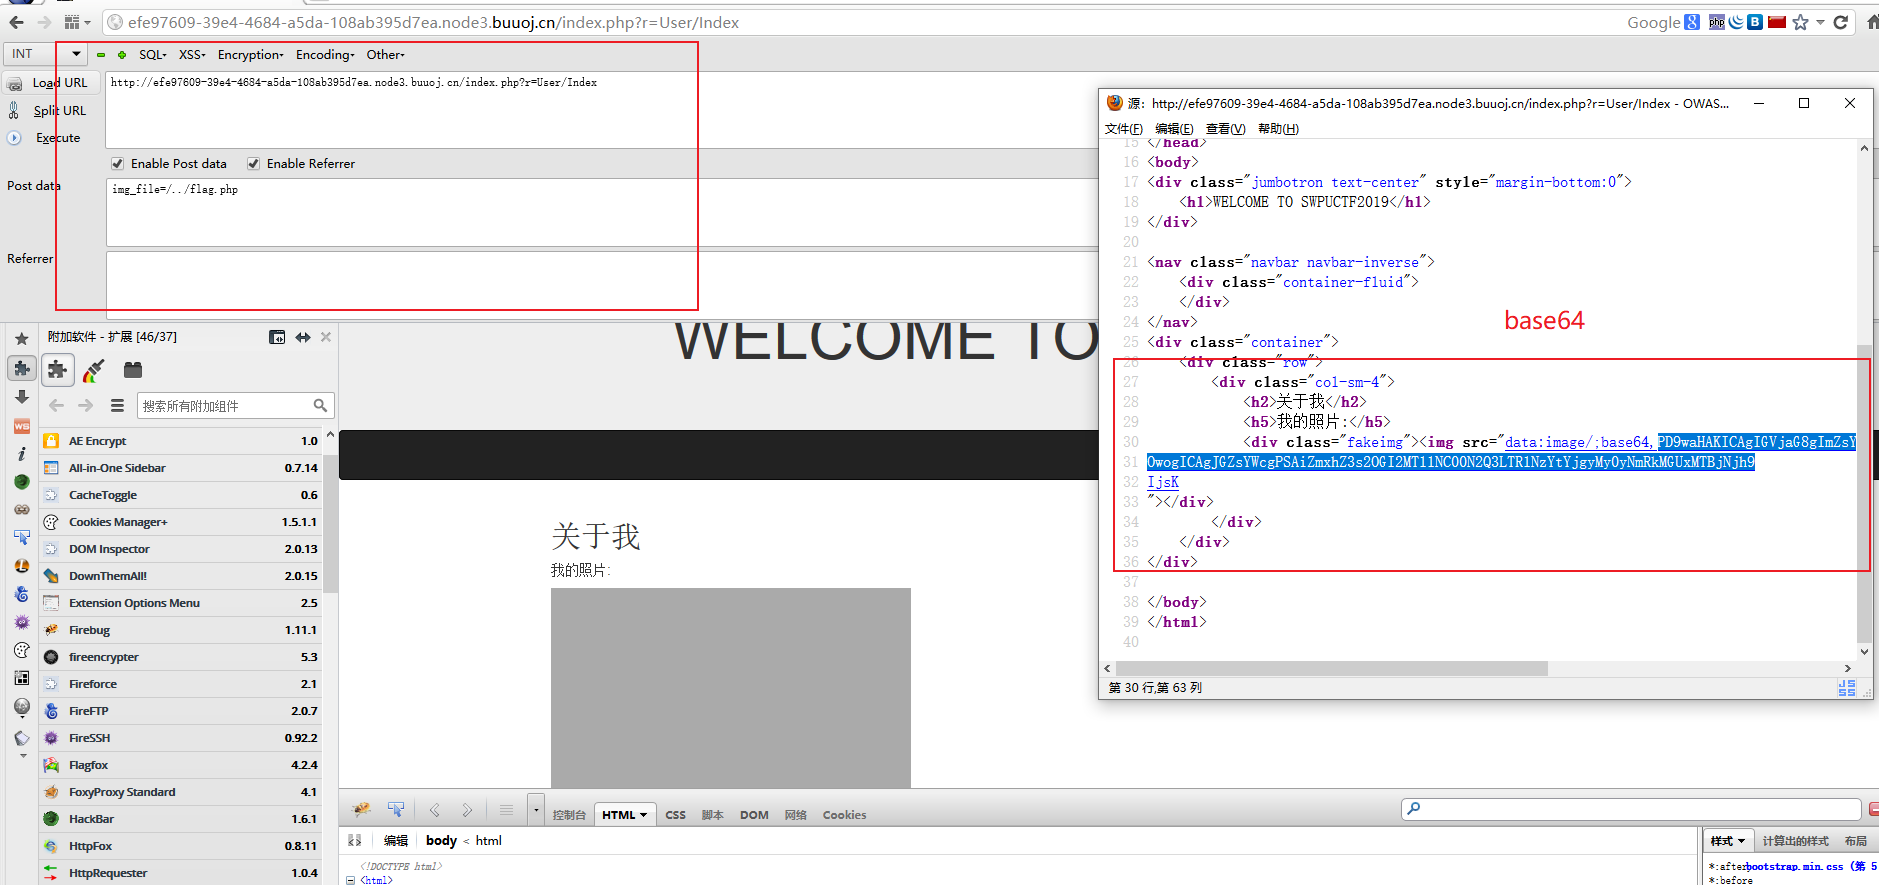
Task: Click the bookmarks star icon in sidebar
Action: (21, 339)
